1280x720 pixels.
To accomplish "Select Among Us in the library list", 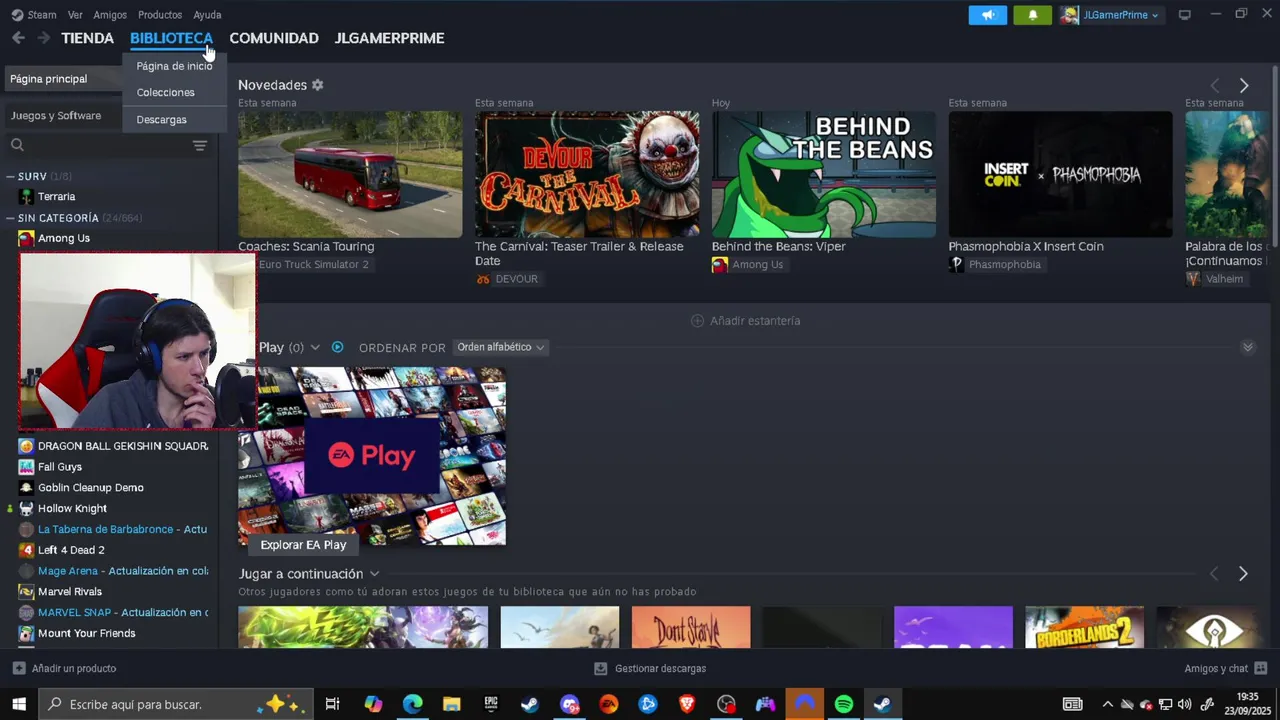I will 63,238.
